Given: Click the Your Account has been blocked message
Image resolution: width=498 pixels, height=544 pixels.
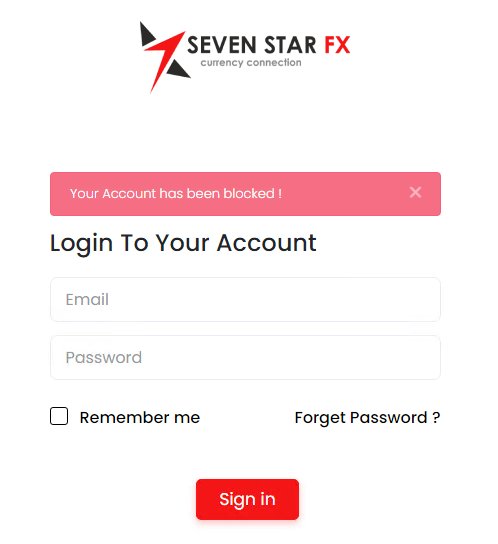Looking at the screenshot, I should (176, 194).
